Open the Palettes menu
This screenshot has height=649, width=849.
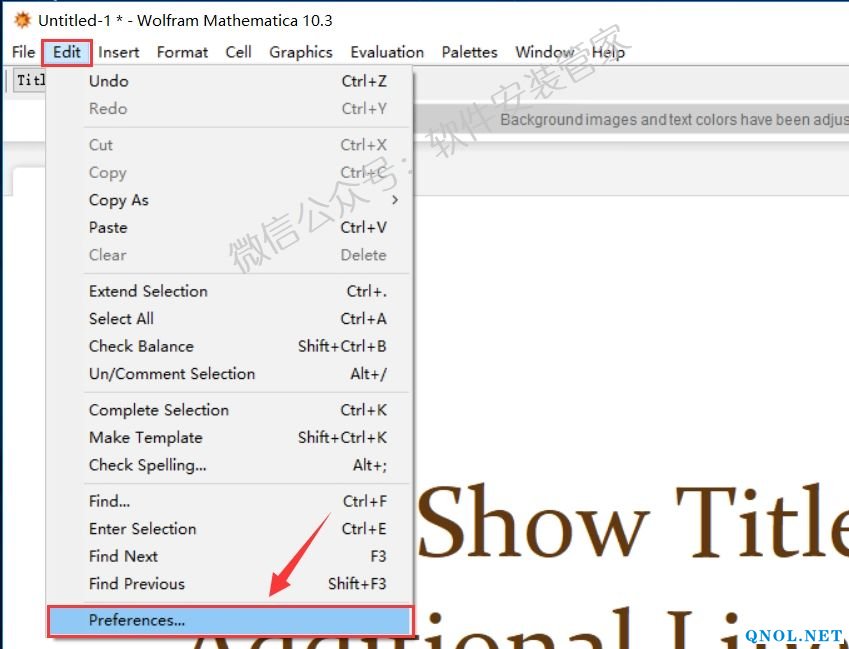pyautogui.click(x=469, y=52)
